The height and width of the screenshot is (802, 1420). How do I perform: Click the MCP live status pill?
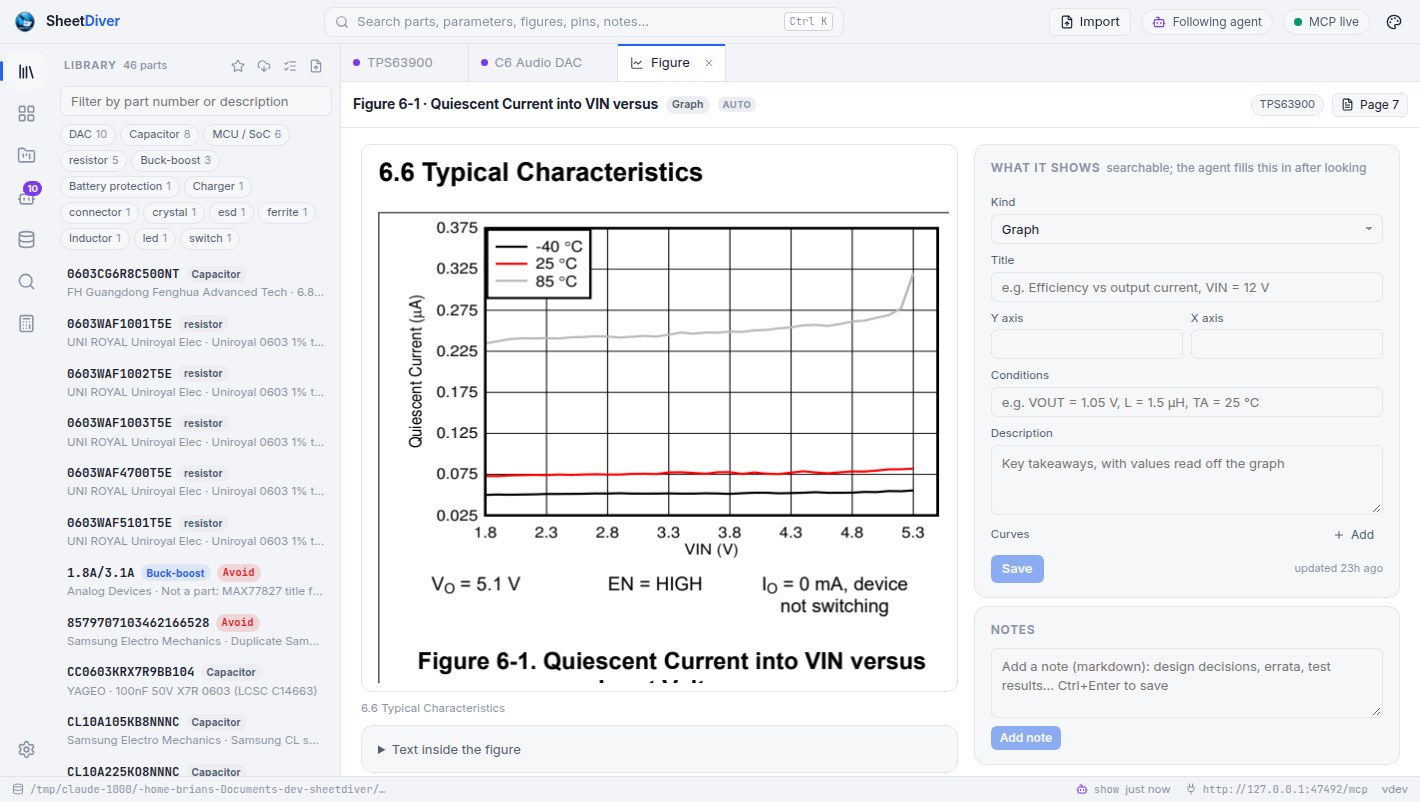(x=1327, y=22)
